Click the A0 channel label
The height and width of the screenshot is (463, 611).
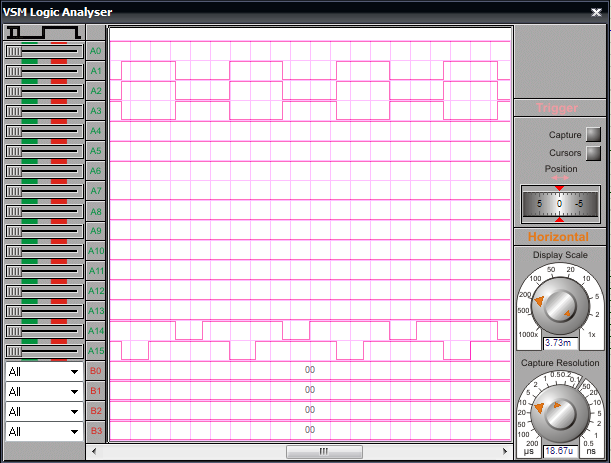(x=96, y=50)
